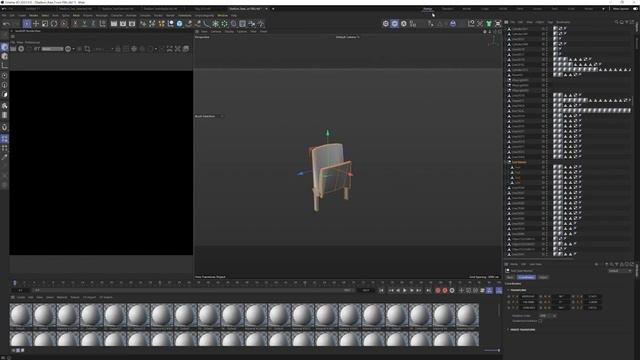Open Edit Render Settings clapperboard icon
640x360 pixels.
point(132,24)
